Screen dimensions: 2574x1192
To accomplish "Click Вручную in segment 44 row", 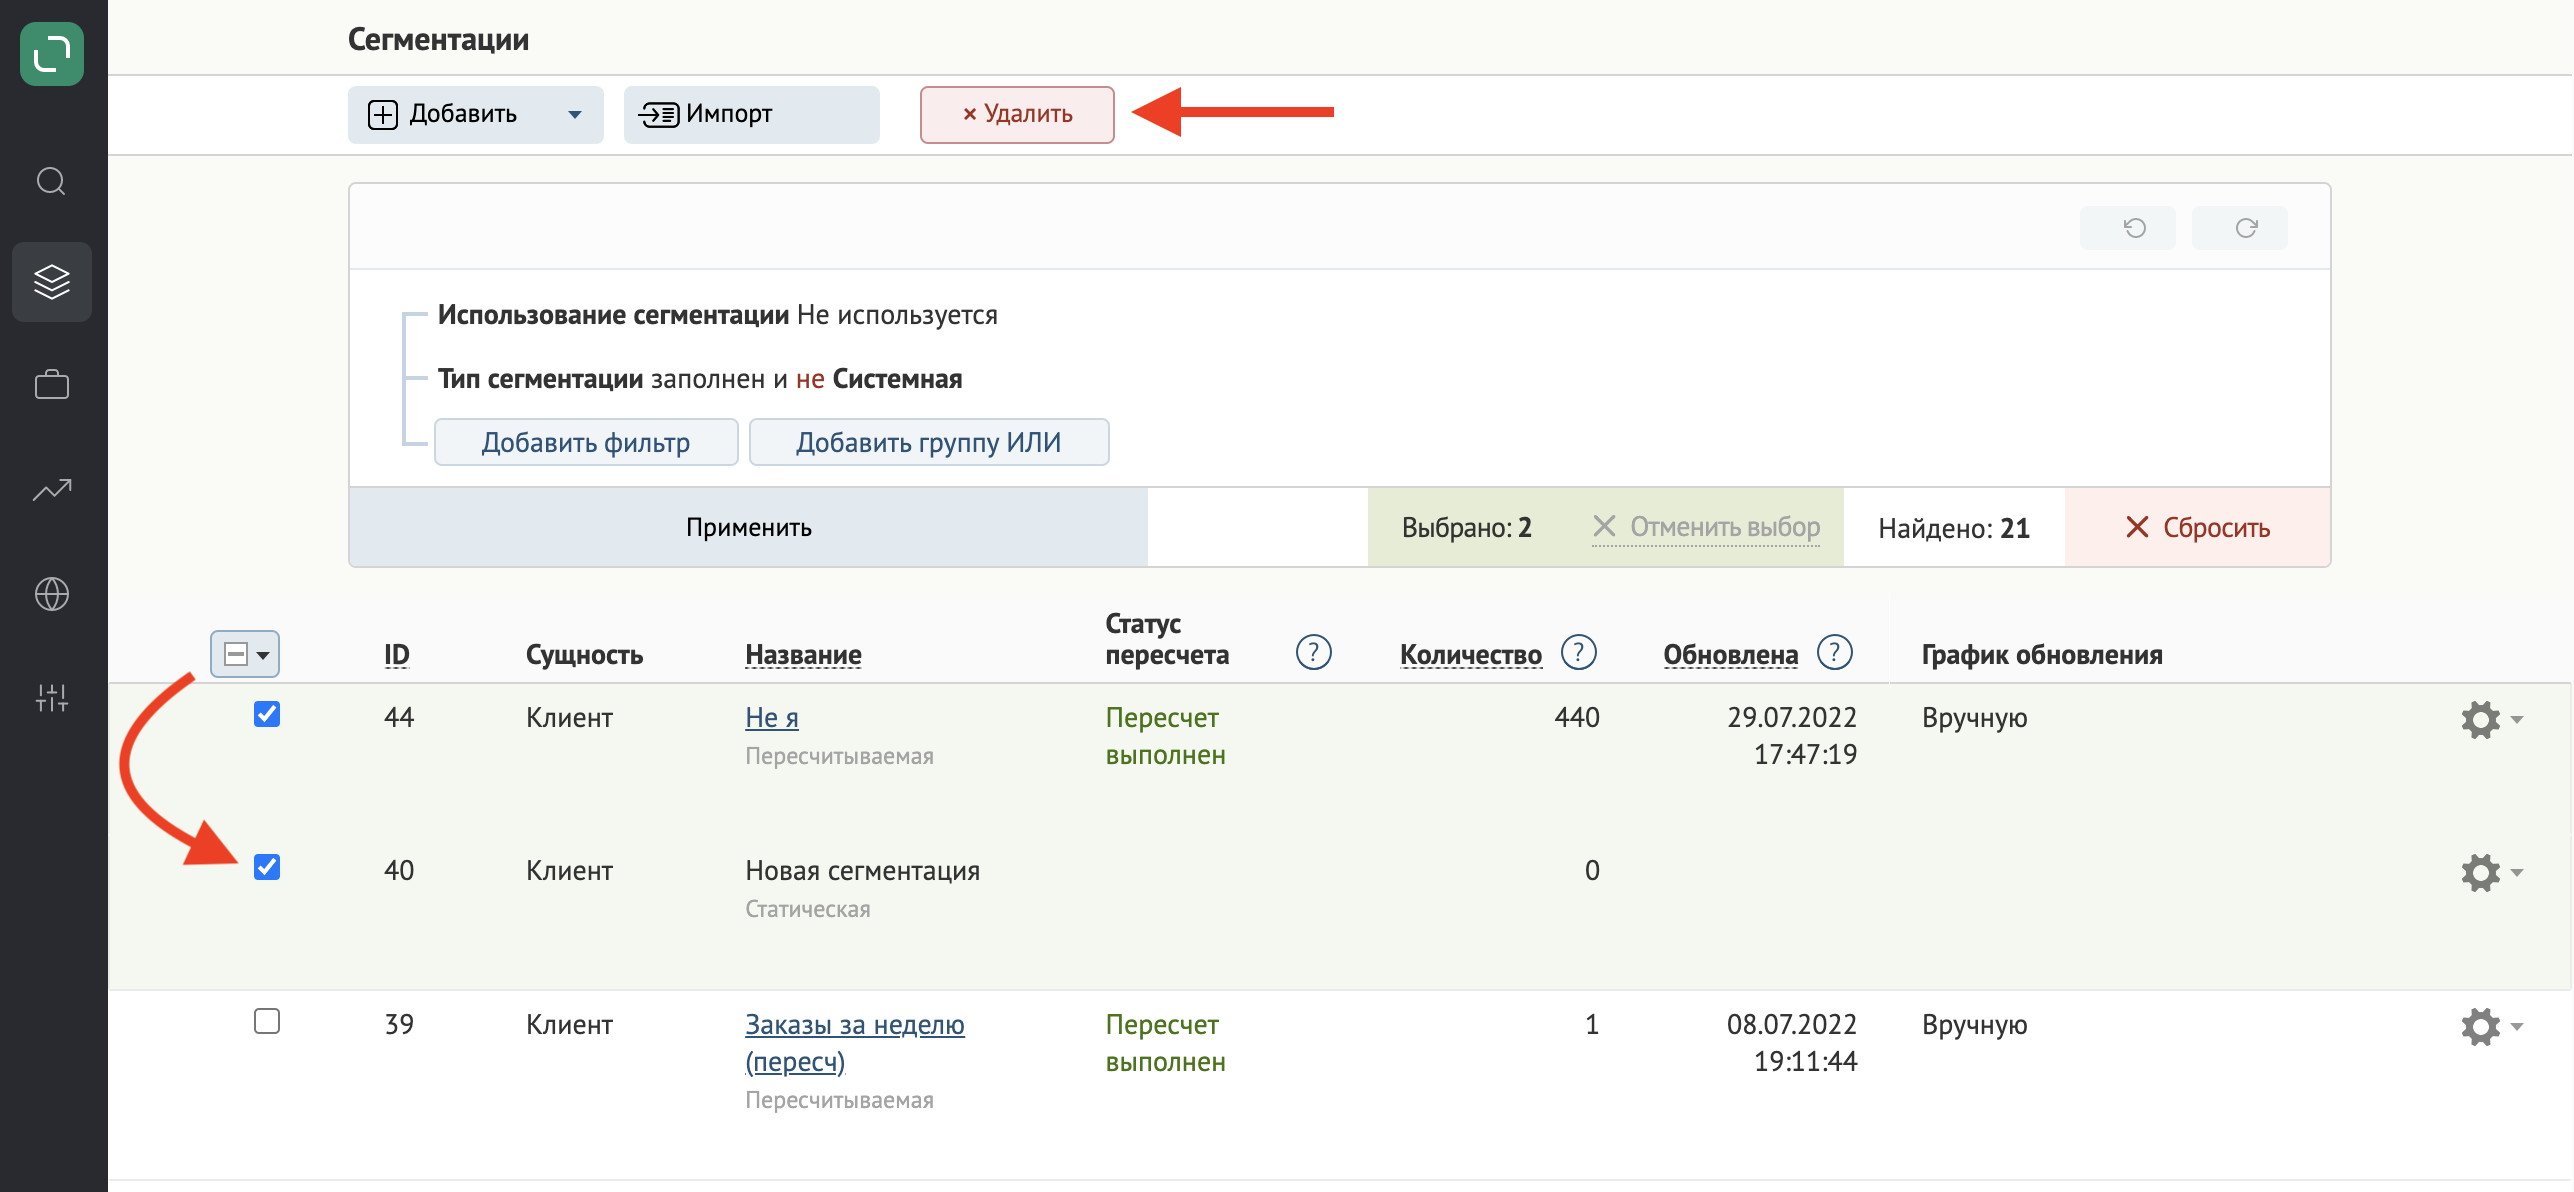I will click(1974, 717).
